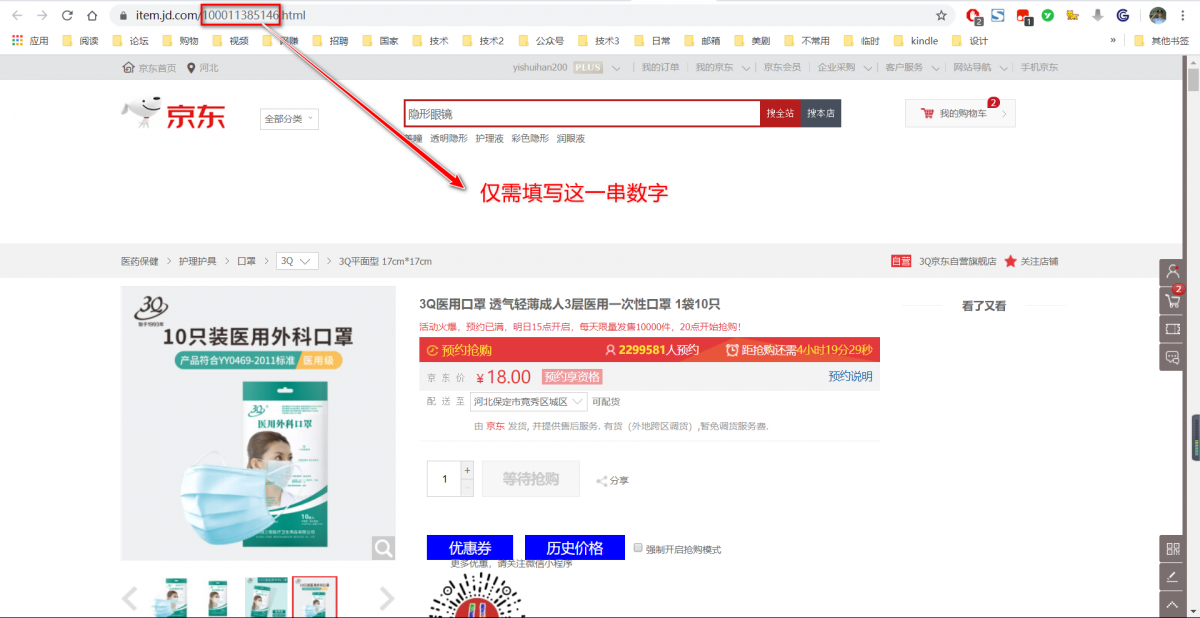Show next thumbnails with the right arrow

387,598
